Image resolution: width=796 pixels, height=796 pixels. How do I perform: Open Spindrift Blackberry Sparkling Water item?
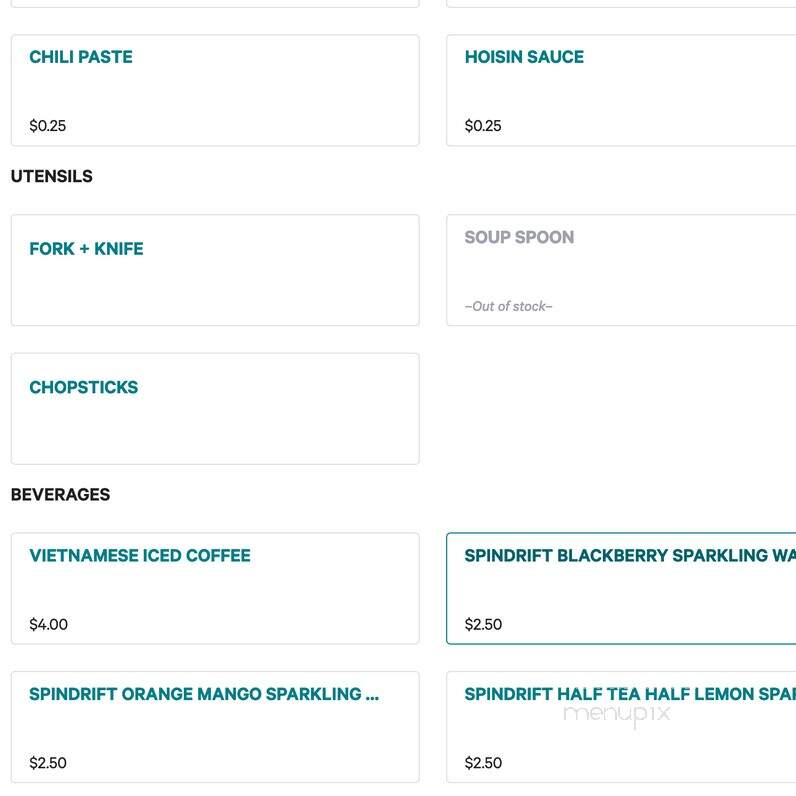[621, 588]
